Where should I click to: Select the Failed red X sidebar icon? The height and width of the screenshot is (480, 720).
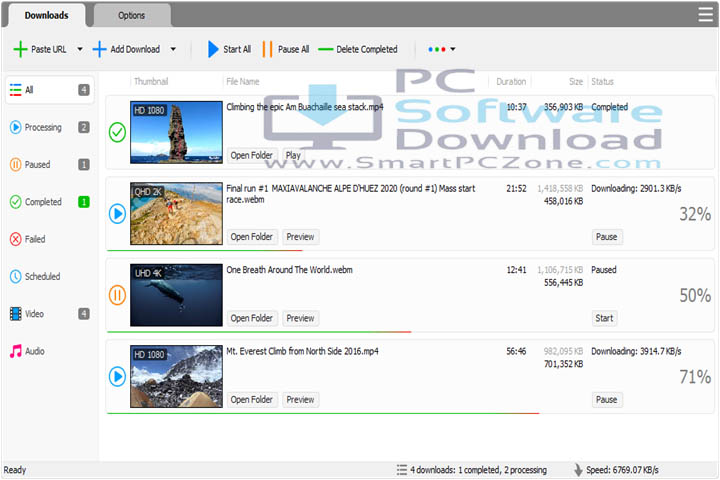[x=16, y=239]
